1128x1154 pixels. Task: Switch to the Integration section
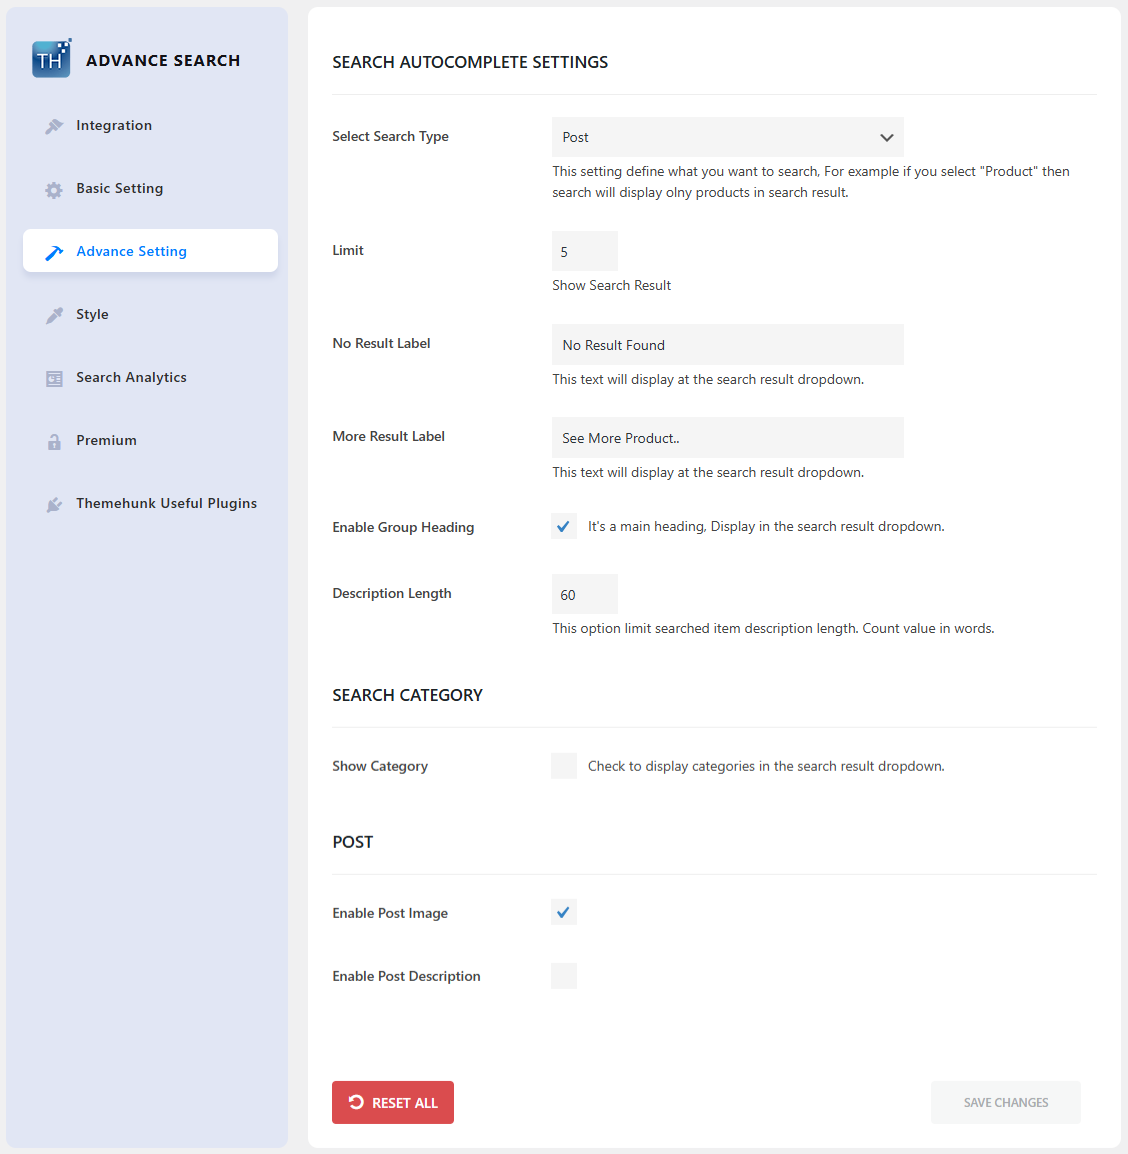[x=113, y=126]
